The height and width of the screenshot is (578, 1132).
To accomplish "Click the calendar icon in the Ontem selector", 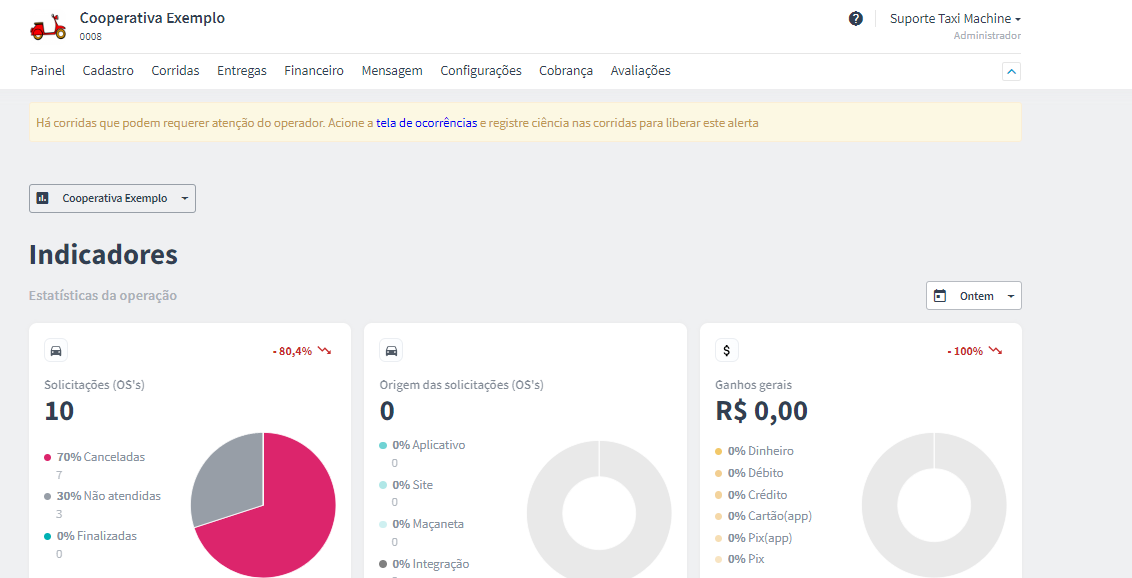I will (940, 296).
